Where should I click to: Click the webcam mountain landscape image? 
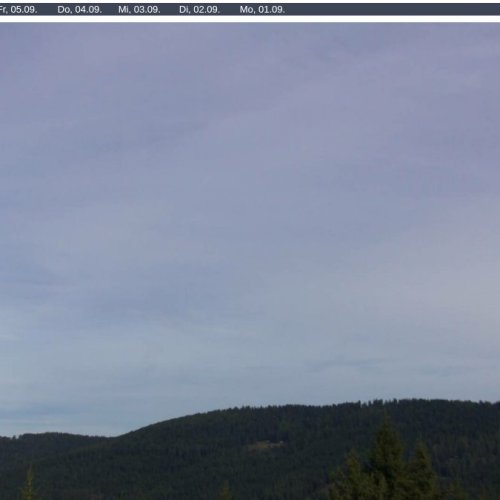[250, 261]
